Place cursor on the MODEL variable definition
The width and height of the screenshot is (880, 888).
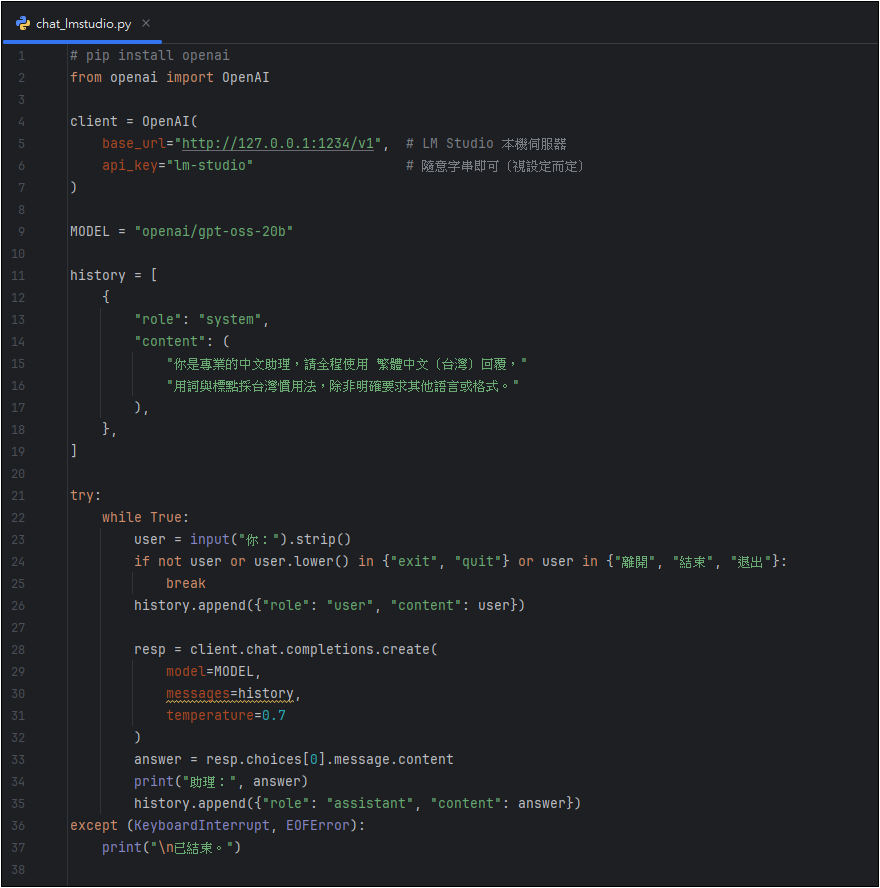pyautogui.click(x=90, y=231)
